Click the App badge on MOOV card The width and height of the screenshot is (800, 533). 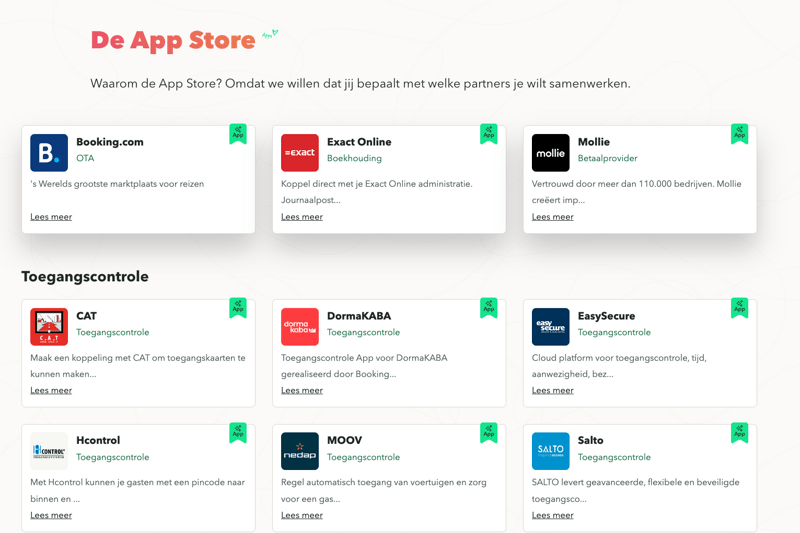pyautogui.click(x=489, y=433)
